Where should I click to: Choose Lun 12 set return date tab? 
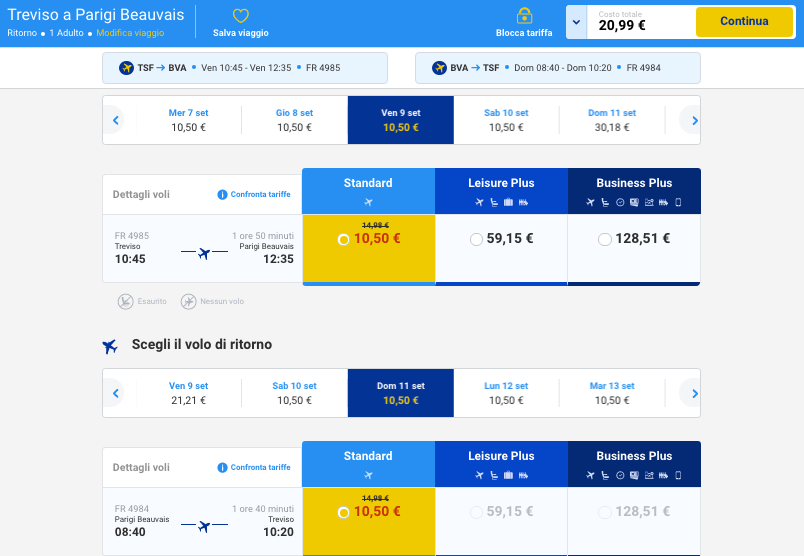coord(507,393)
